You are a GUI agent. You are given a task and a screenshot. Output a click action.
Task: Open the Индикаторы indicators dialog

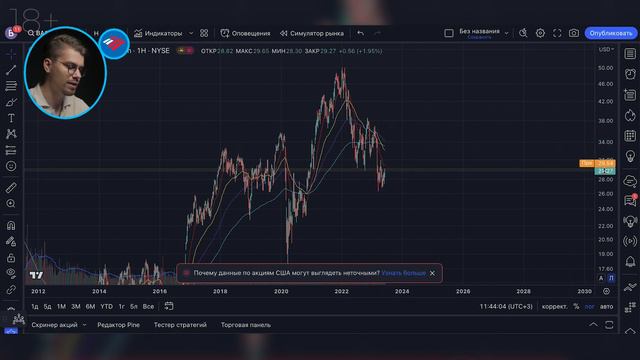[x=158, y=33]
